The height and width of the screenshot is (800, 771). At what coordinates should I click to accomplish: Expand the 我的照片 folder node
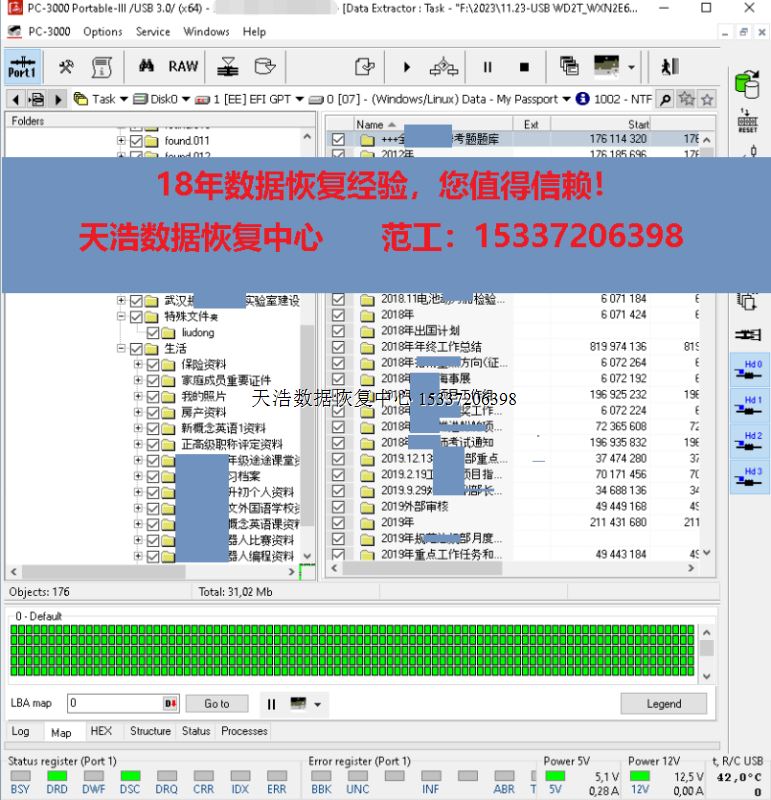click(x=138, y=397)
